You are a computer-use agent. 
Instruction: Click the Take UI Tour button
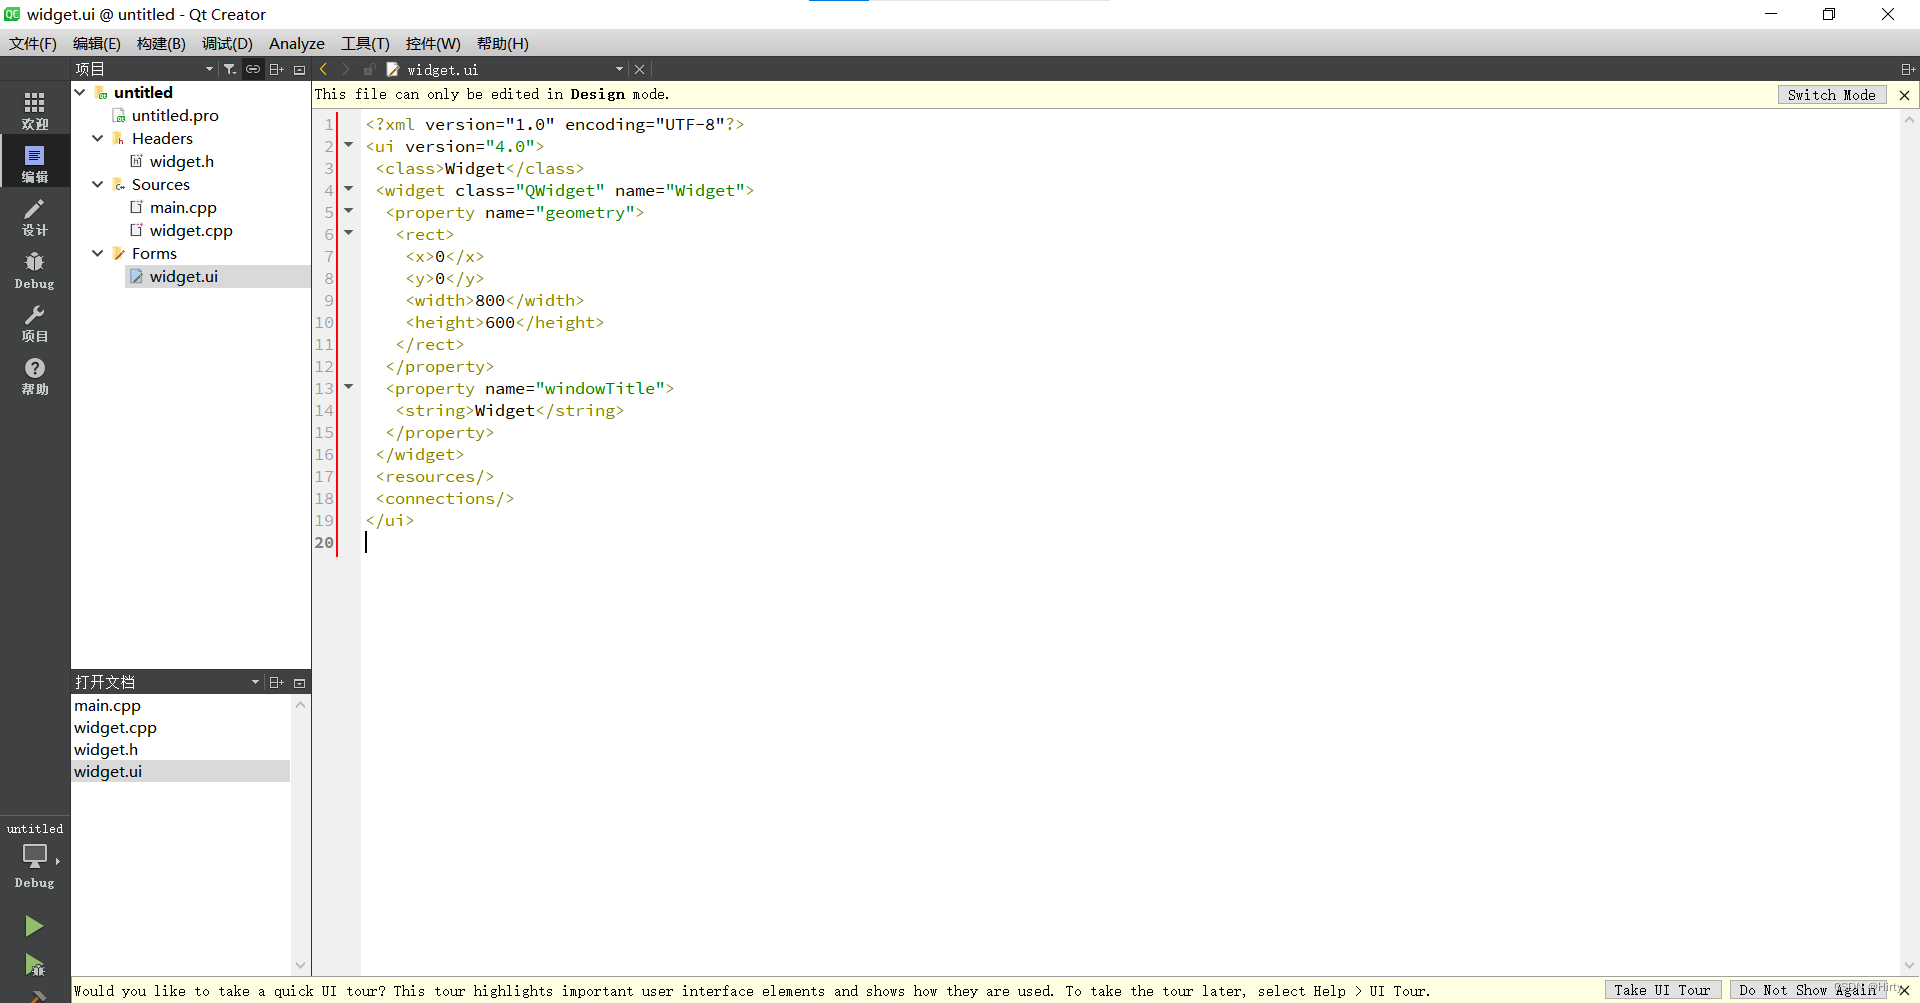point(1662,990)
